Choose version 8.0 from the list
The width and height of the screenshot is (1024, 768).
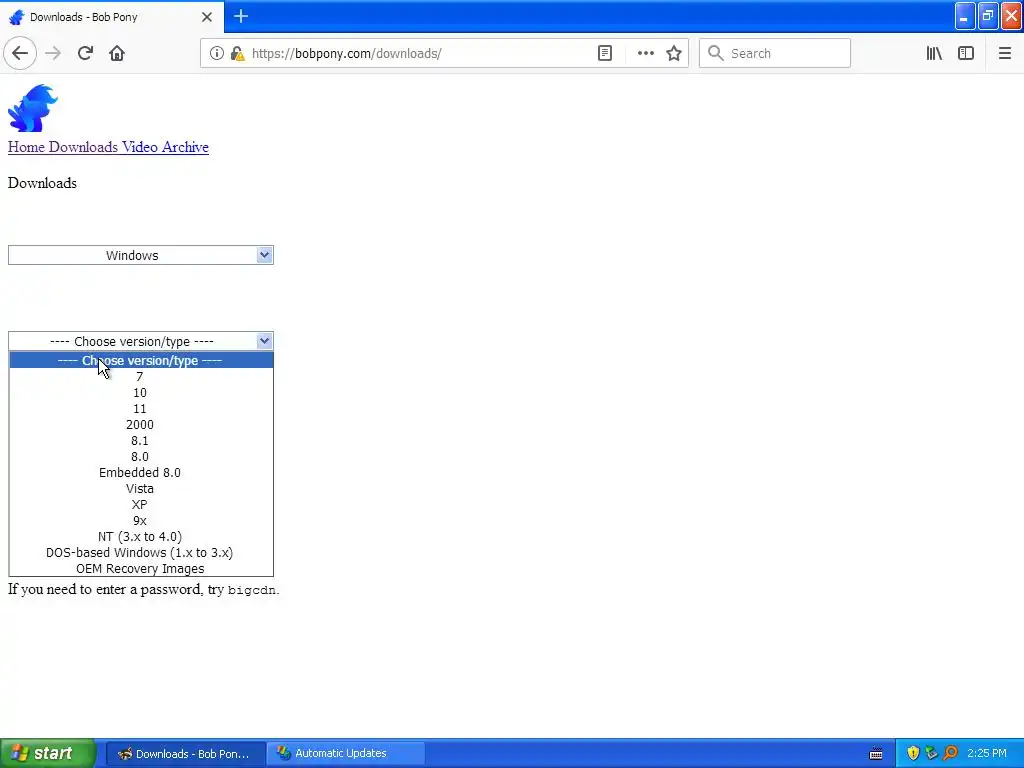(140, 456)
